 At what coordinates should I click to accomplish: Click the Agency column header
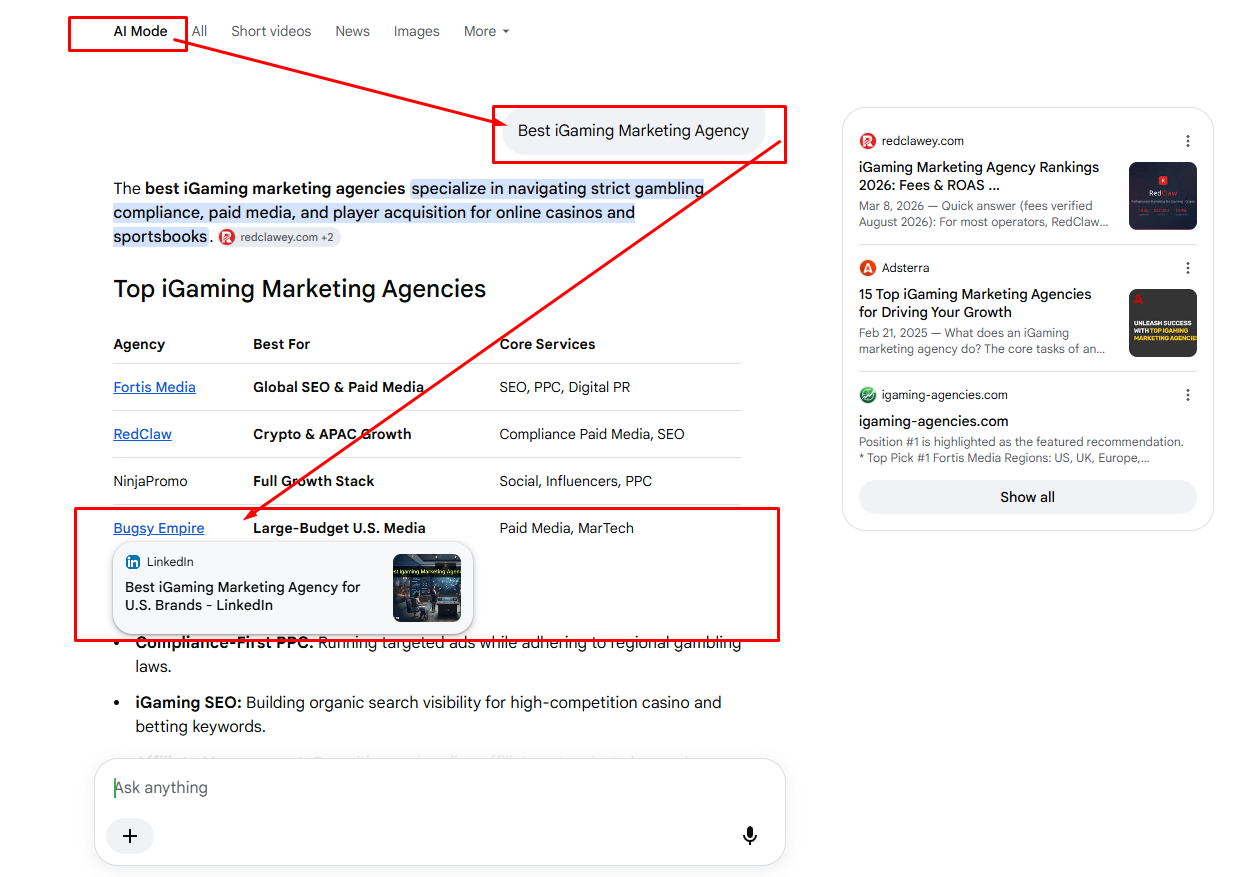tap(139, 344)
